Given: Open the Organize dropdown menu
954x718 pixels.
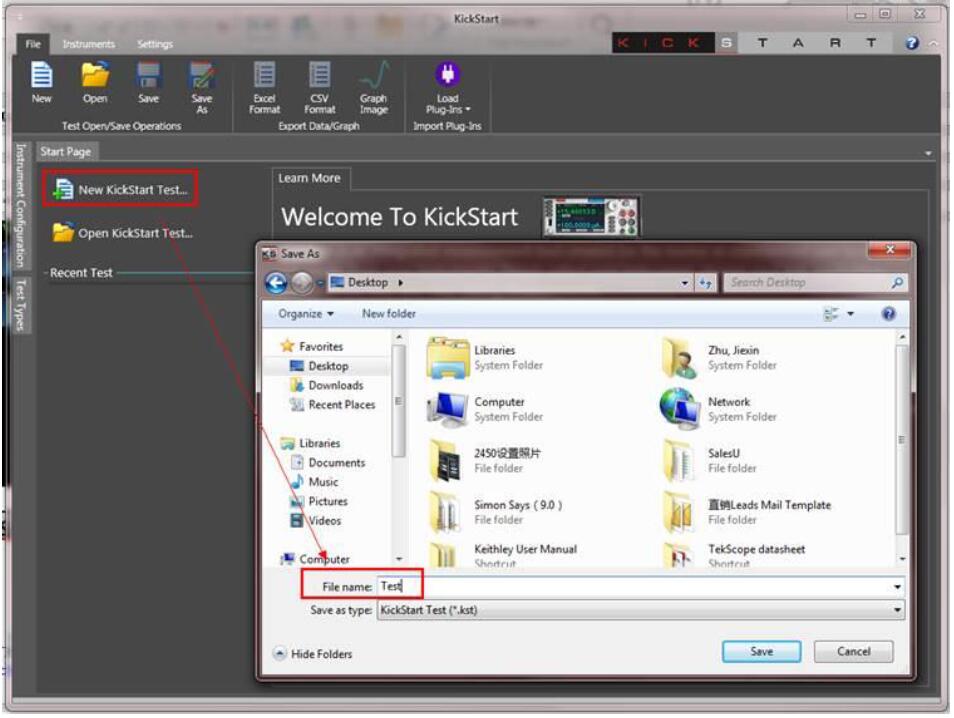Looking at the screenshot, I should [x=306, y=314].
